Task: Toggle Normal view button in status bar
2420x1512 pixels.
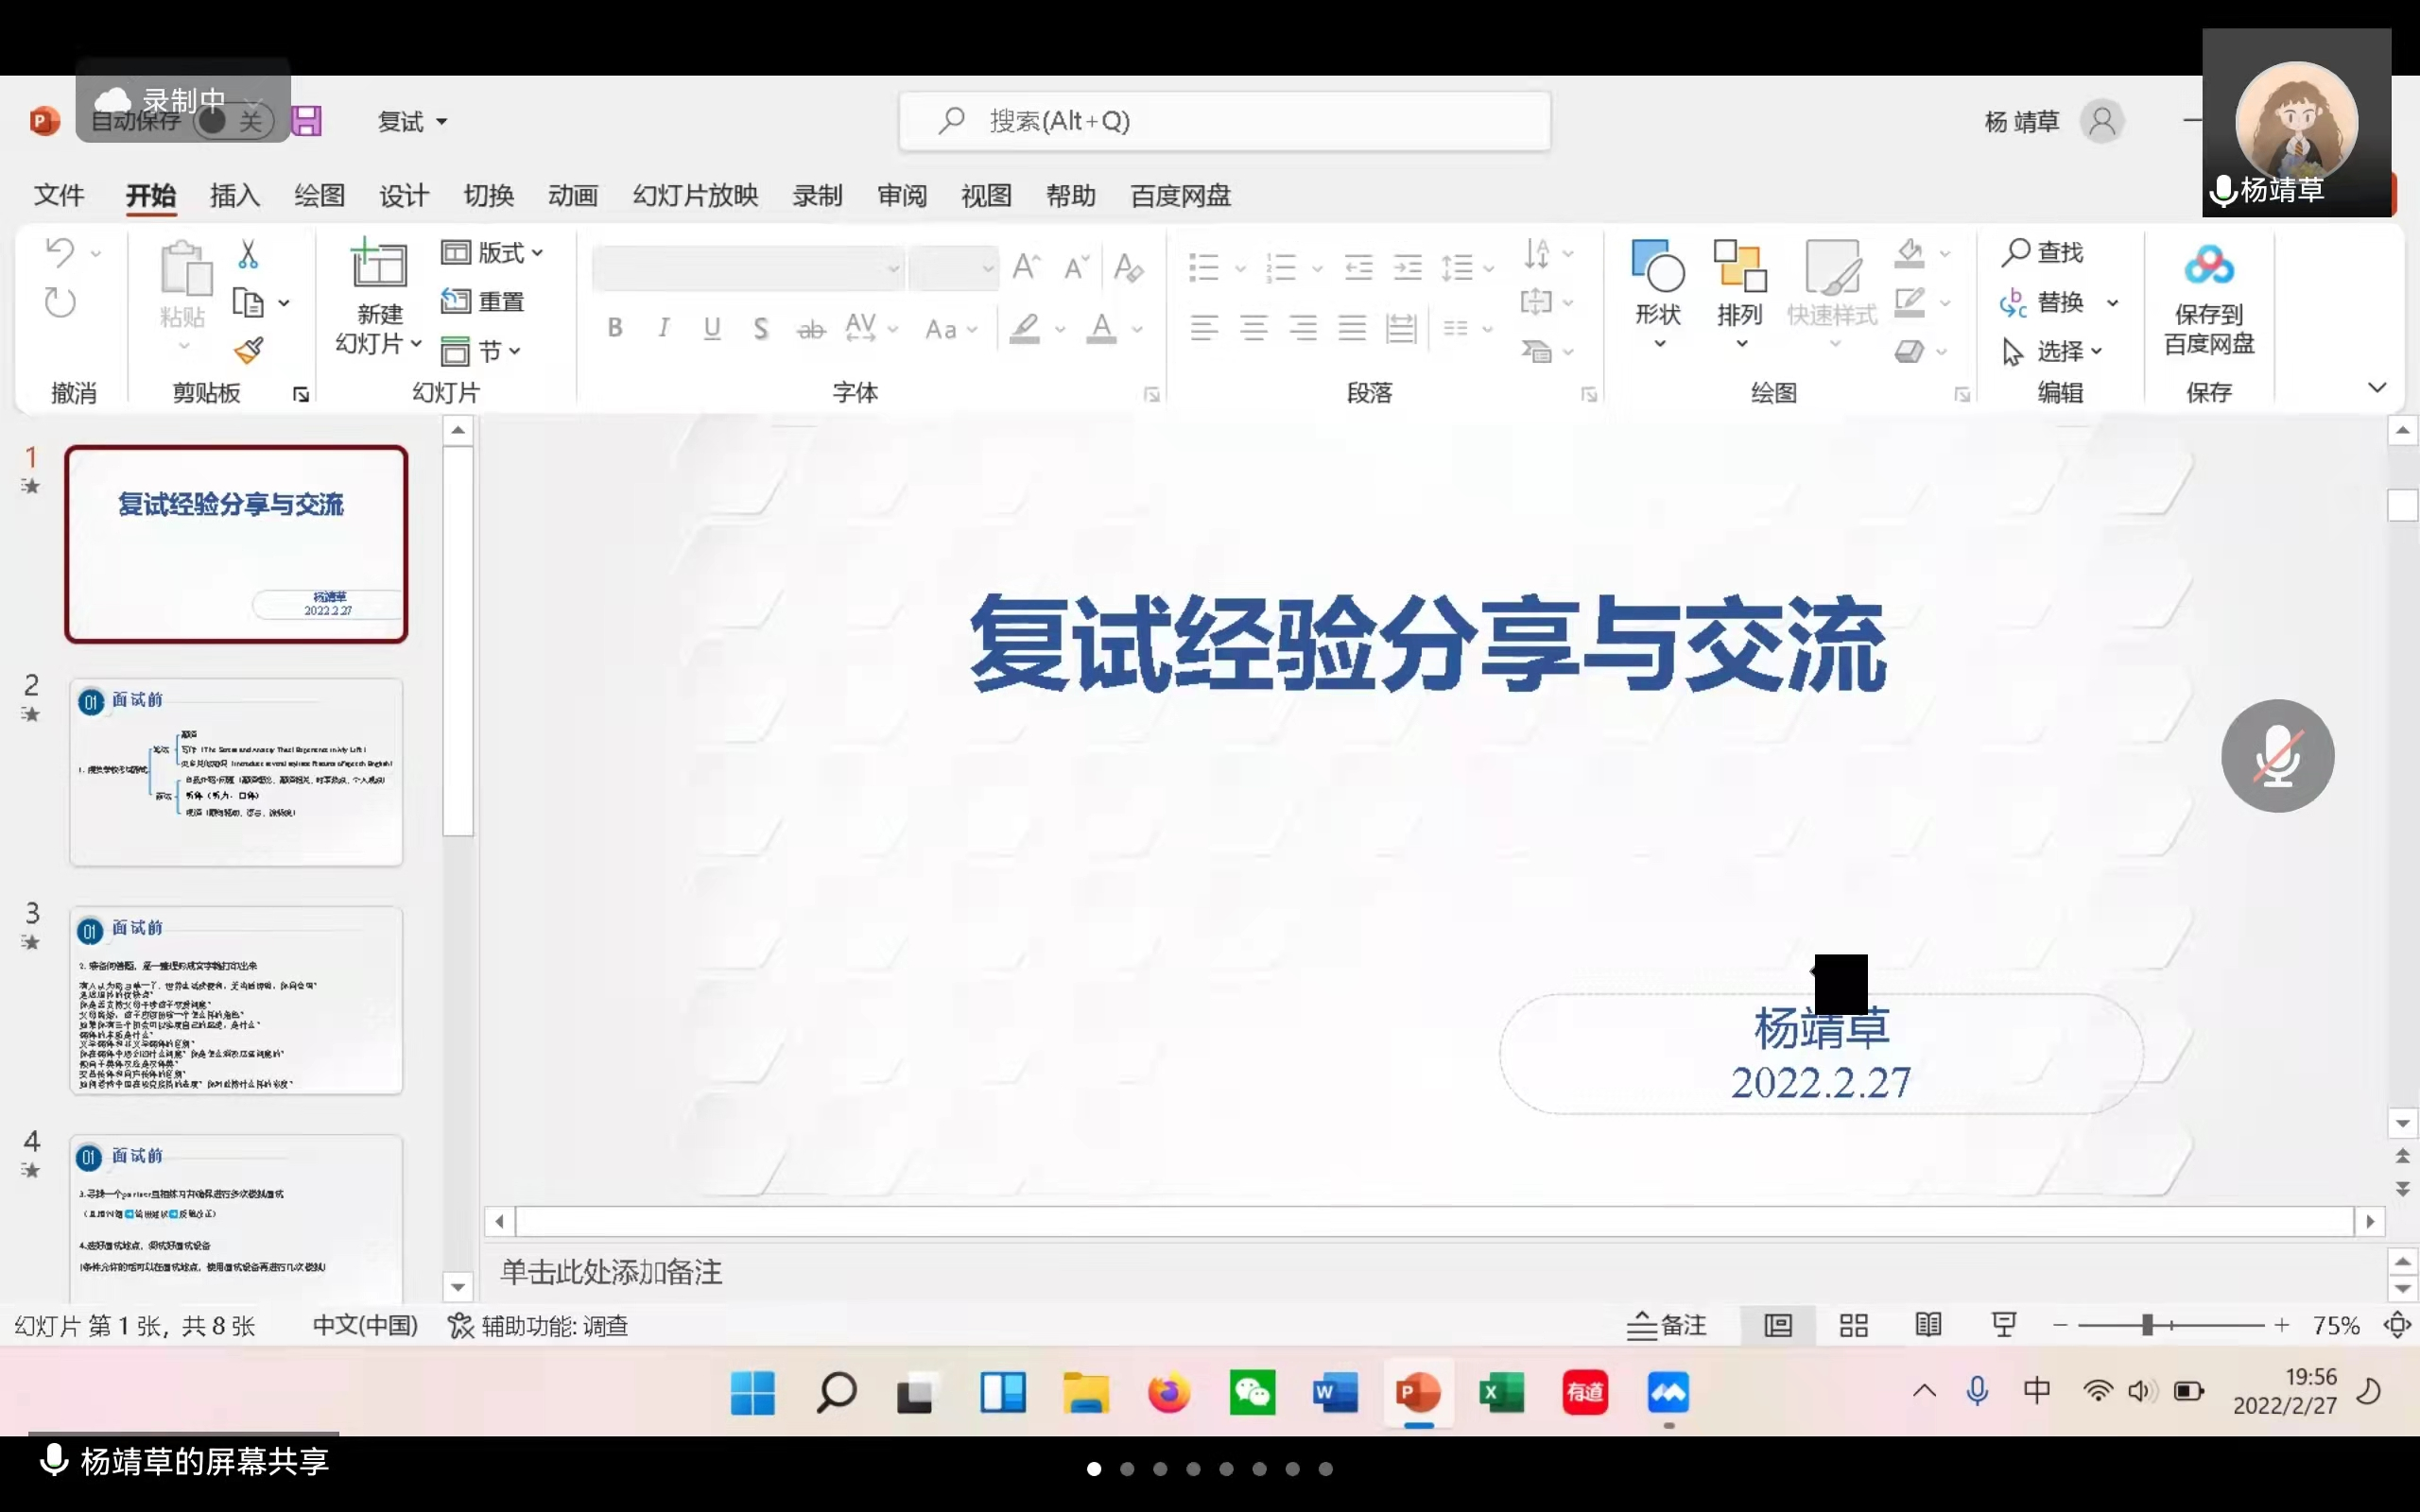Action: 1778,1326
